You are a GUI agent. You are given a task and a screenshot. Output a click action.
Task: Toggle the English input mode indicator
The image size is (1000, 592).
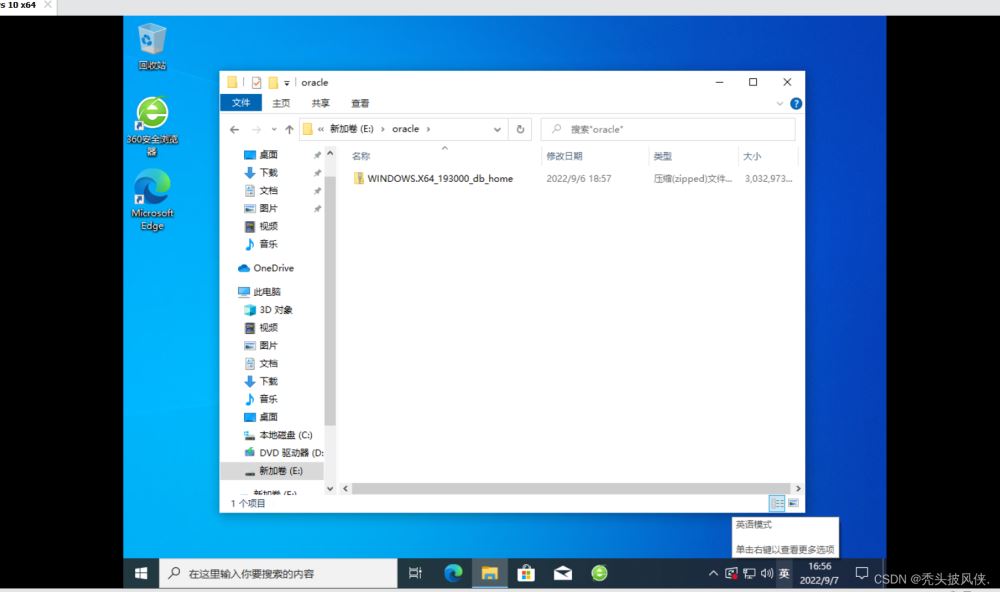click(785, 573)
